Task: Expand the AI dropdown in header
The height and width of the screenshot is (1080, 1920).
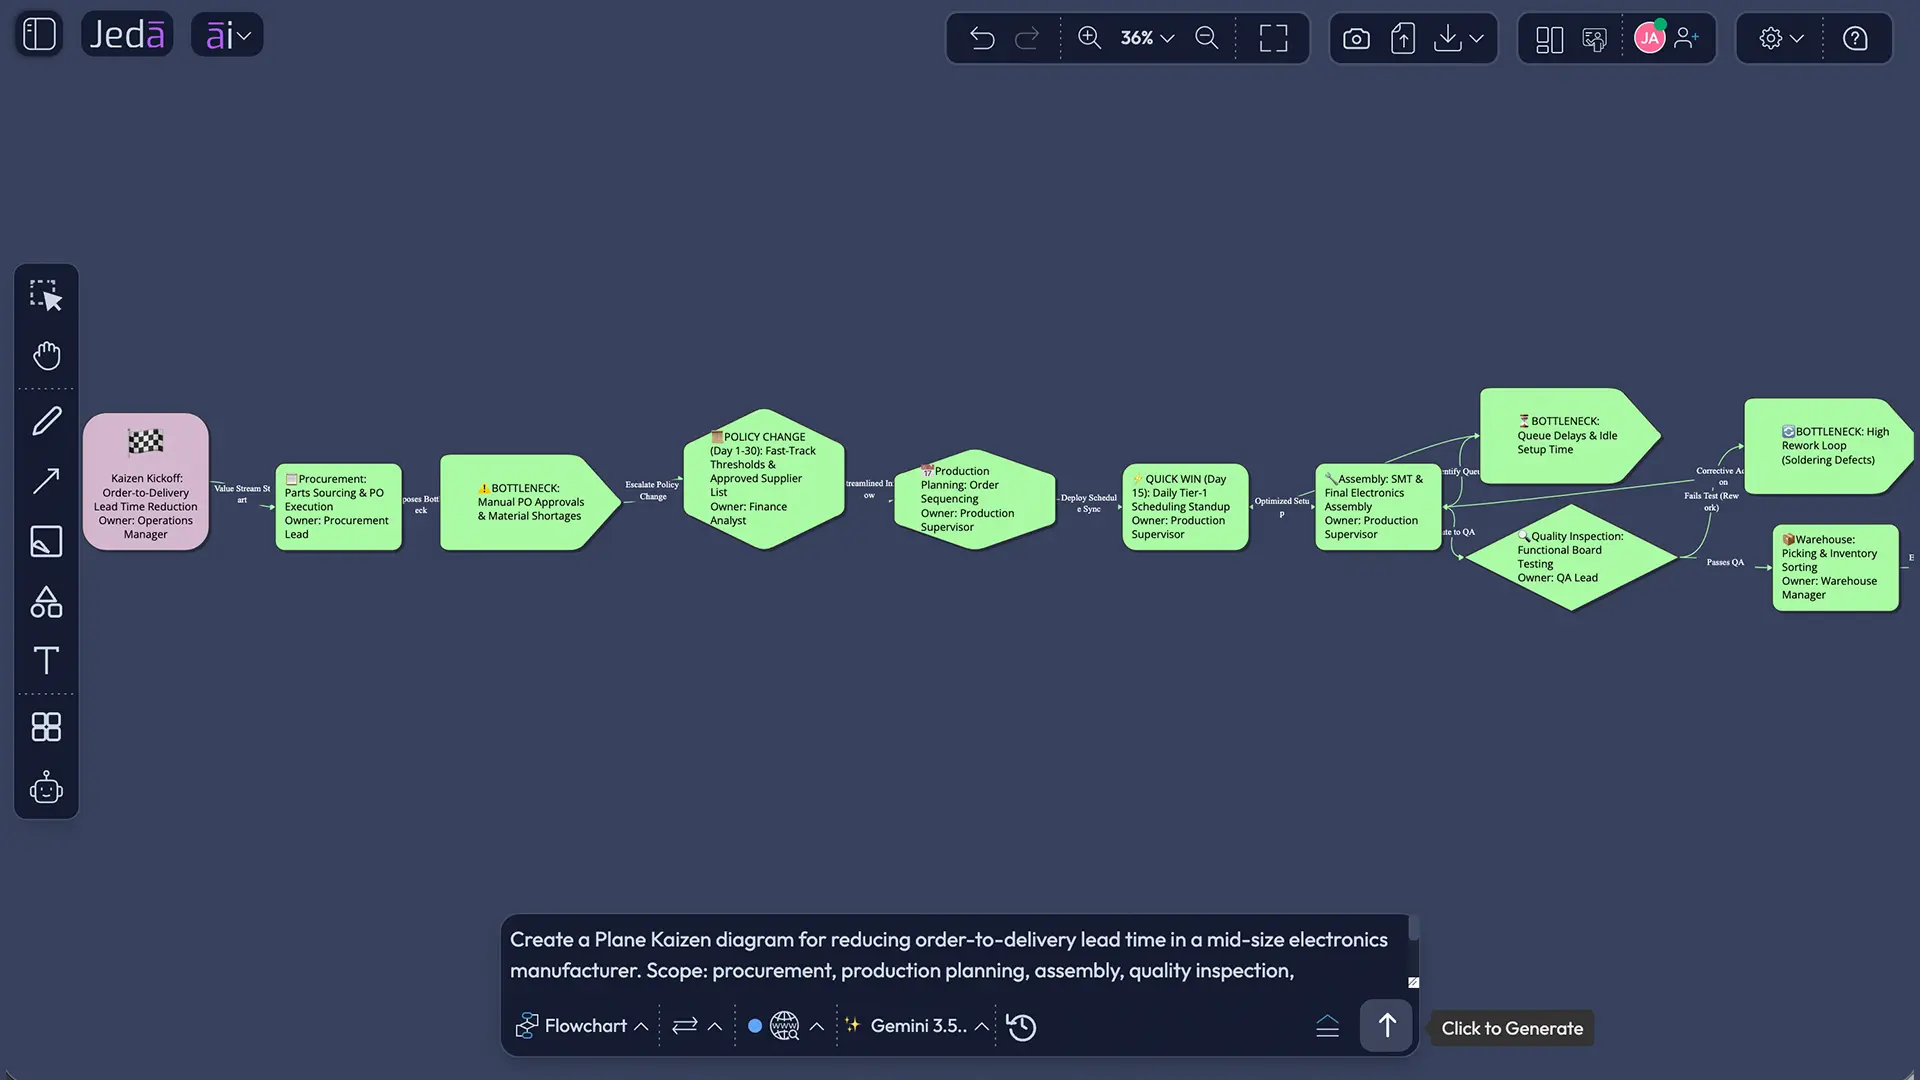Action: (x=227, y=35)
